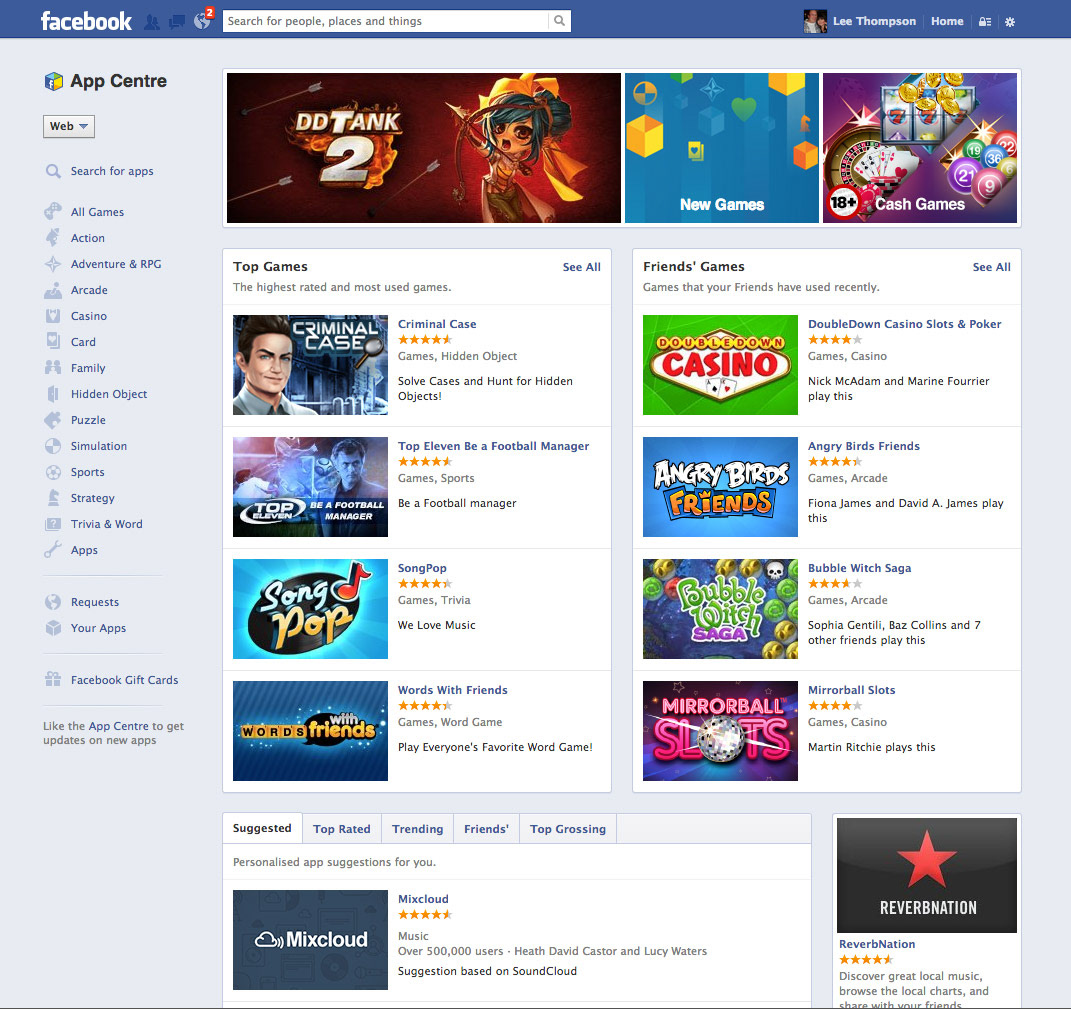Switch to the Friends' tab
The image size is (1071, 1009).
click(486, 829)
